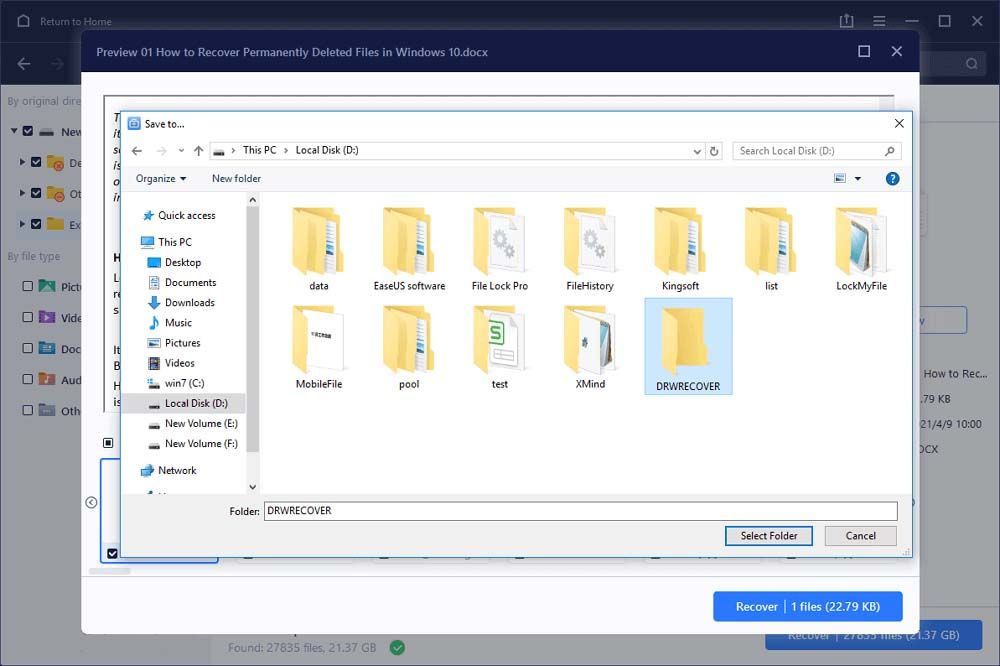
Task: Expand the address bar path dropdown
Action: coord(697,151)
